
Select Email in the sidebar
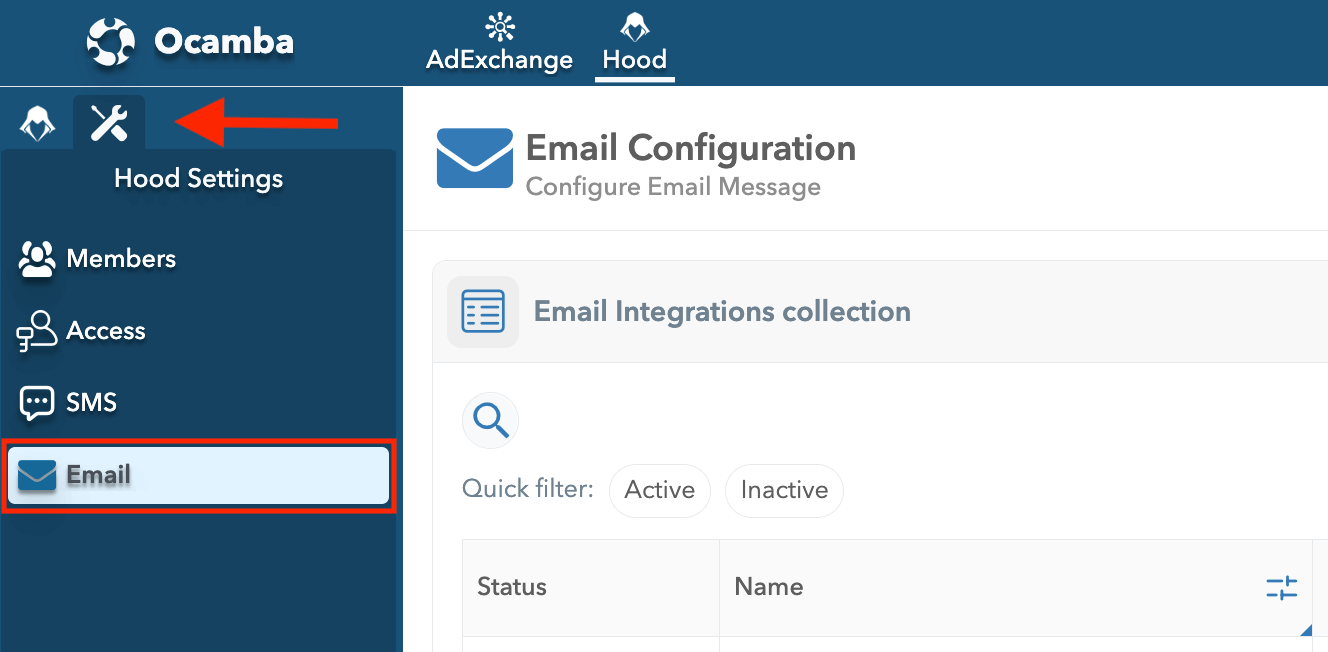198,475
